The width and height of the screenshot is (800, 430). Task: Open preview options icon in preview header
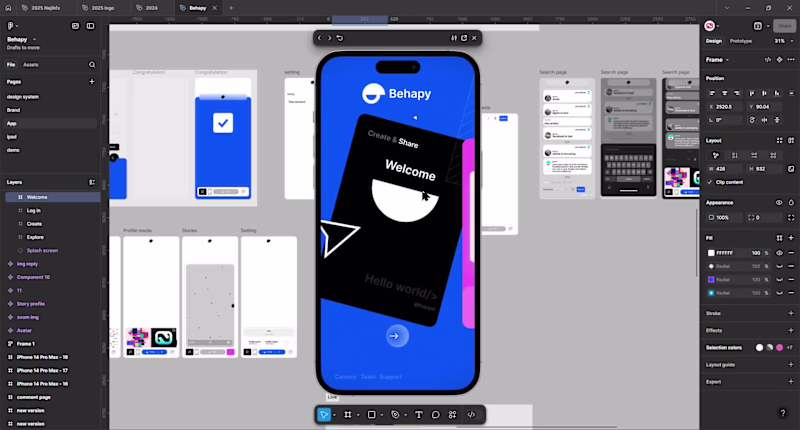click(454, 38)
